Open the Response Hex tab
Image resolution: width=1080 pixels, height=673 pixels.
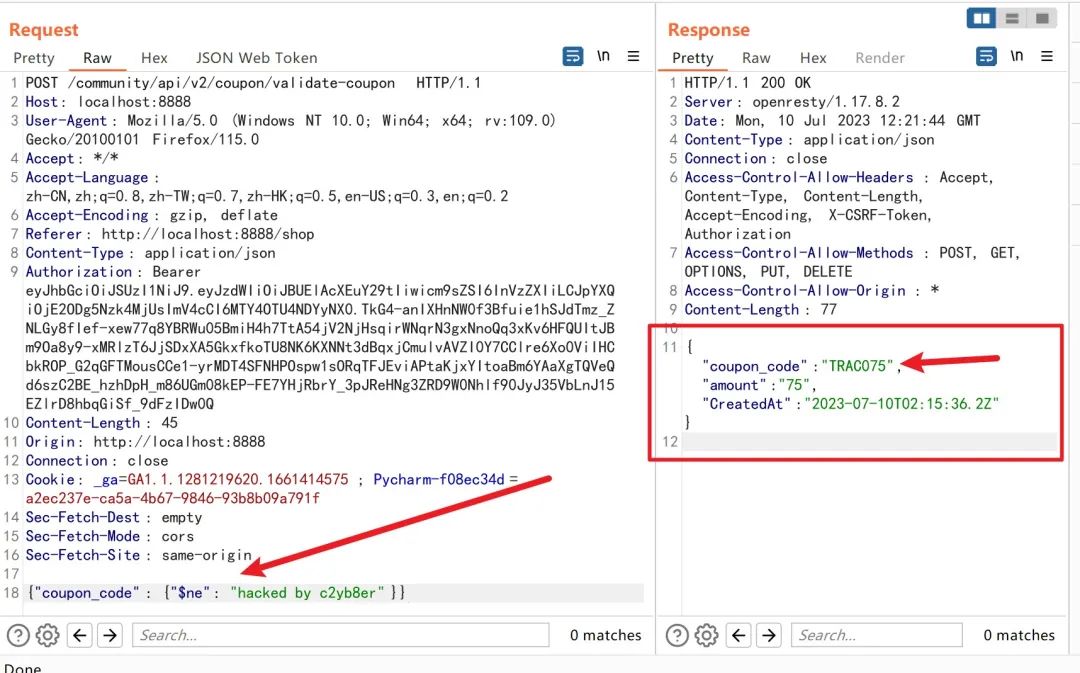[813, 58]
